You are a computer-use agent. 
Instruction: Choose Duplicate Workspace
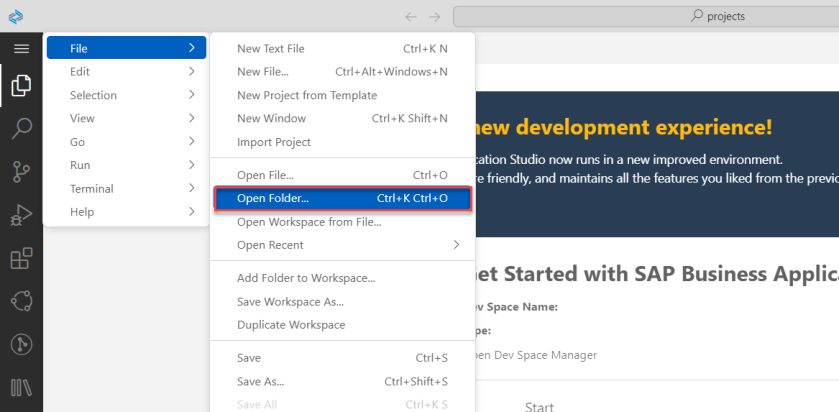(x=342, y=325)
